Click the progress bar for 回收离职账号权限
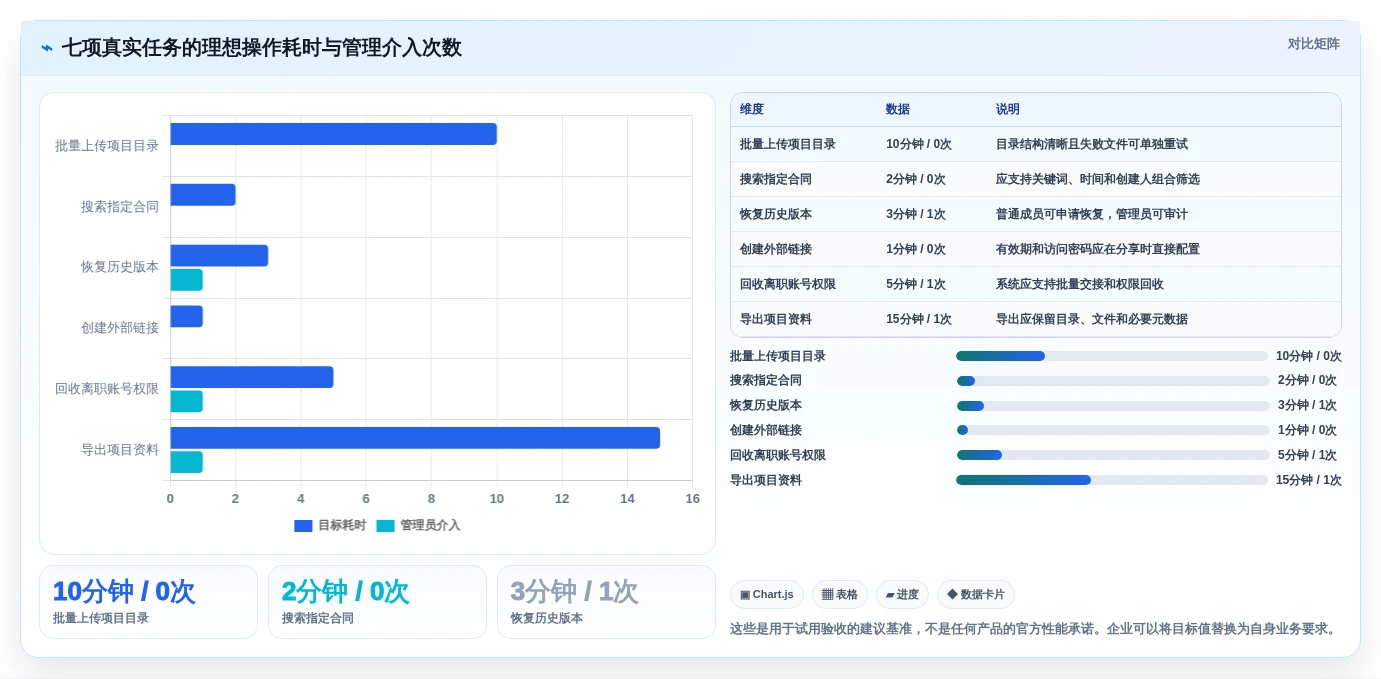Viewport: 1381px width, 679px height. click(1113, 455)
